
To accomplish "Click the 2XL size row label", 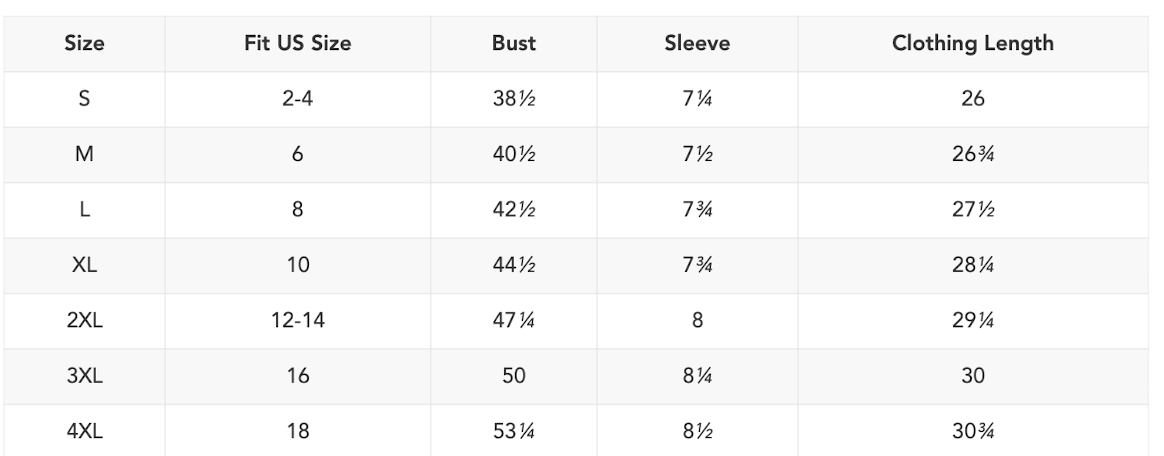I will [85, 322].
